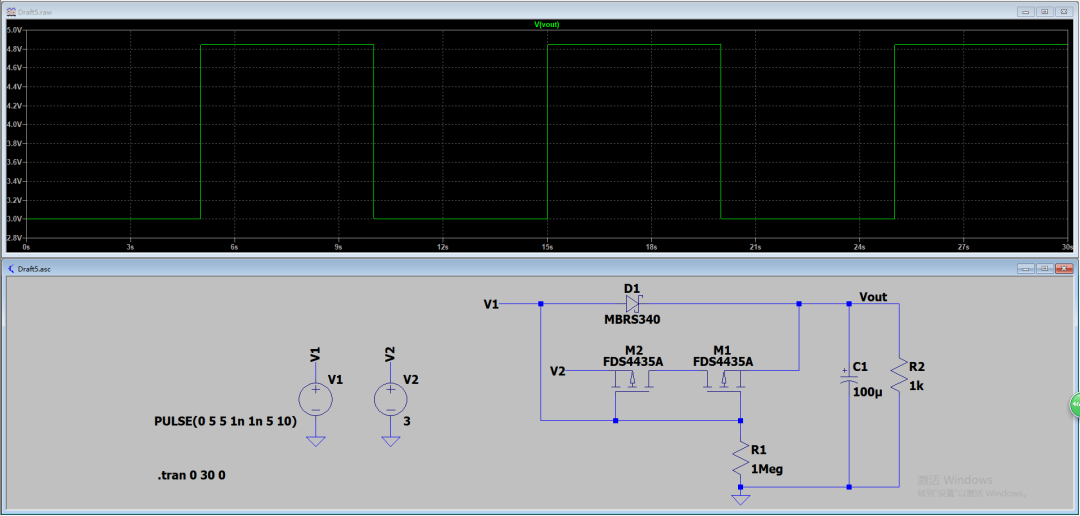Select the M1 MOSFET symbol
This screenshot has width=1080, height=516.
pos(723,381)
